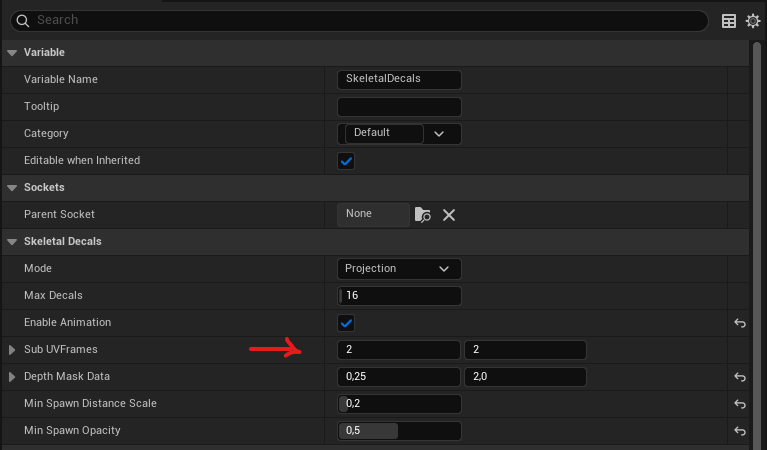Image resolution: width=767 pixels, height=450 pixels.
Task: Reset Min Spawn Distance Scale to default
Action: coord(740,404)
